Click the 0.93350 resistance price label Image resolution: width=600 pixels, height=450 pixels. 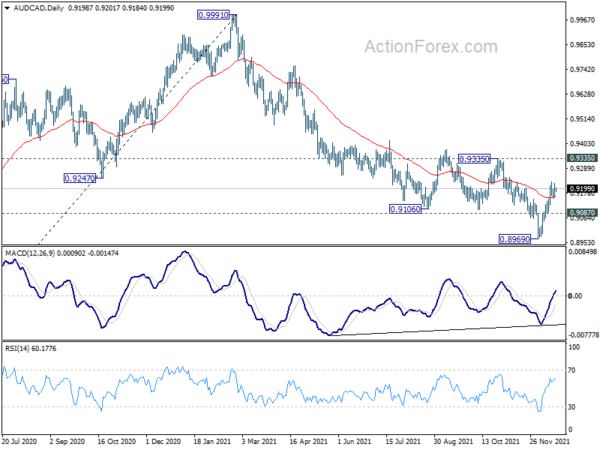(x=474, y=159)
